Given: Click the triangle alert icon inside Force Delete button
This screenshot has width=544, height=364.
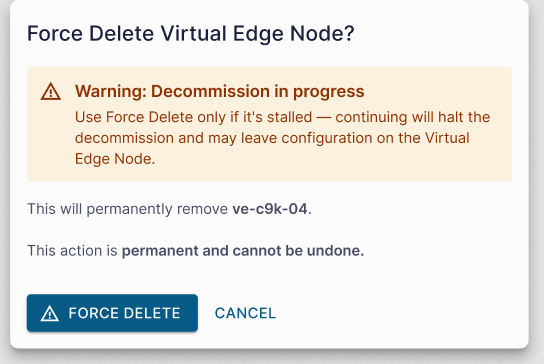Looking at the screenshot, I should point(50,313).
